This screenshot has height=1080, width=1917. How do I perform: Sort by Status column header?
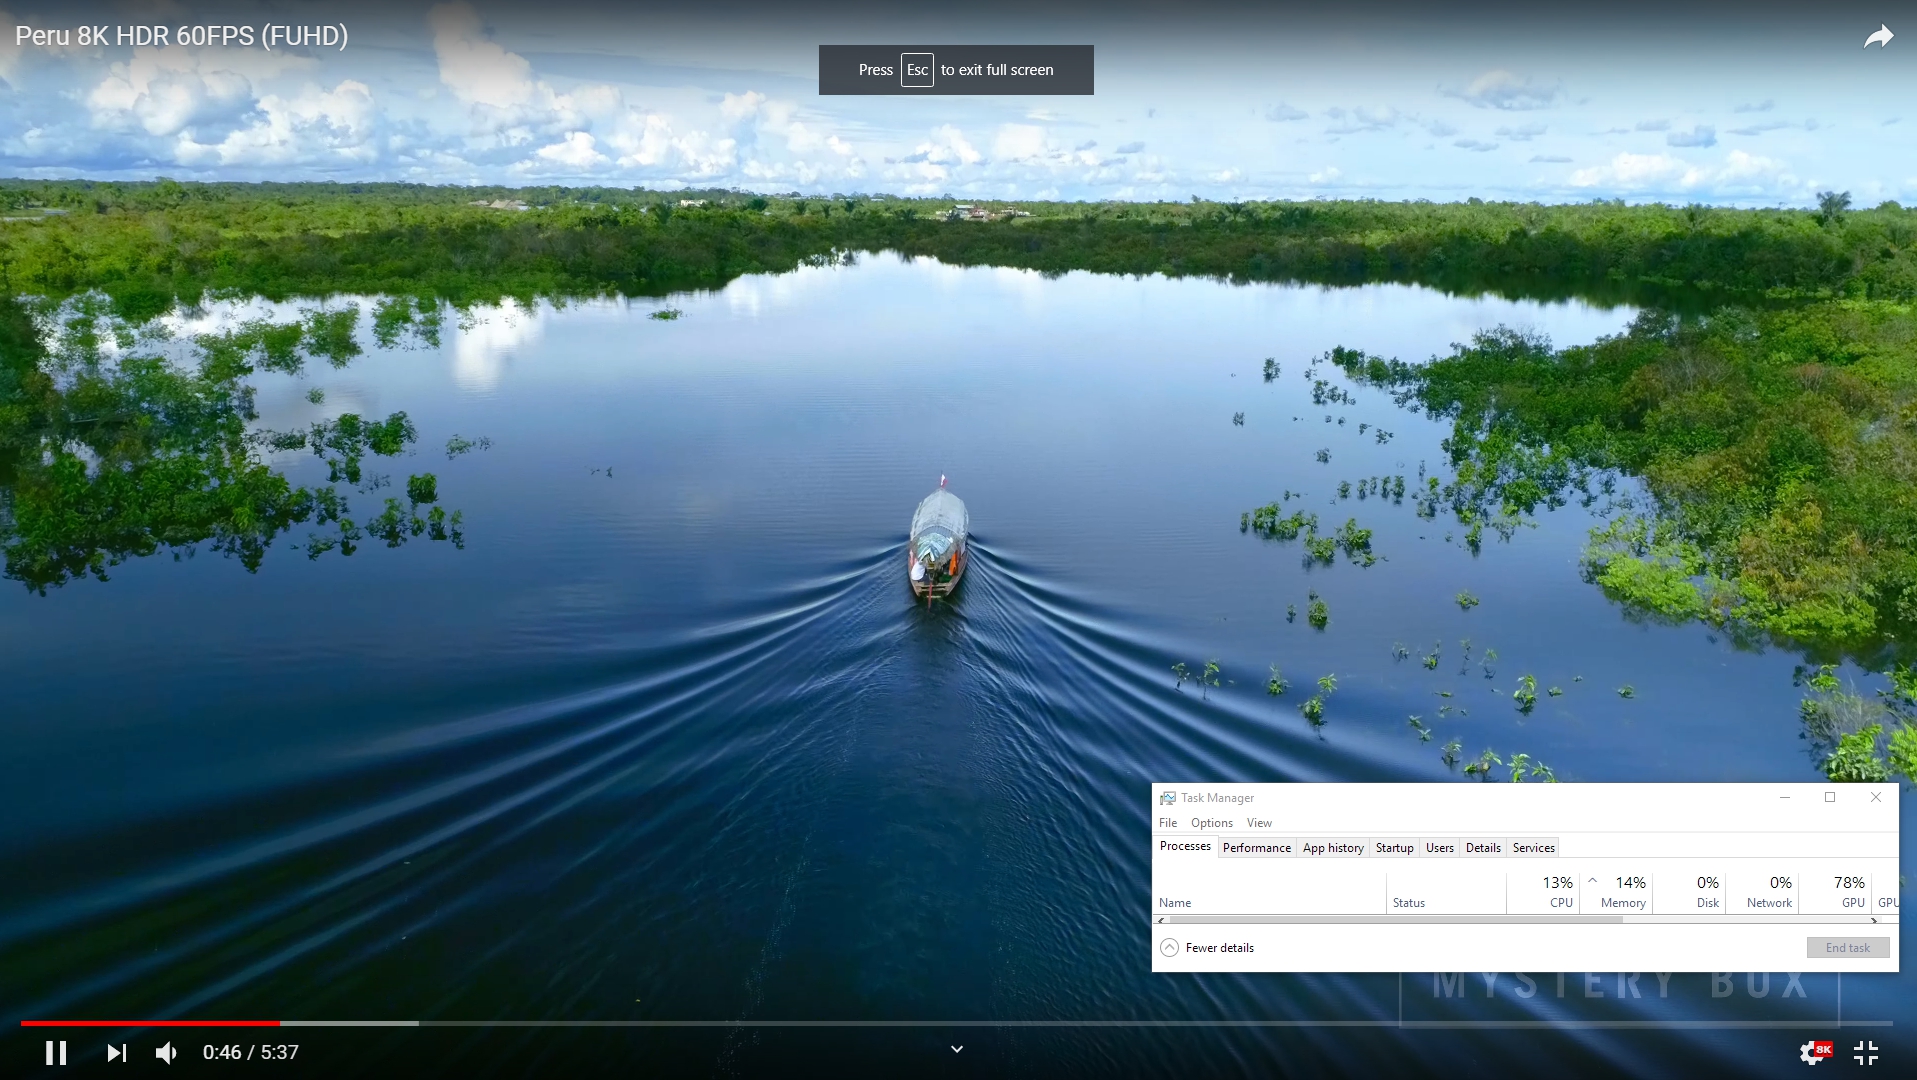coord(1446,893)
